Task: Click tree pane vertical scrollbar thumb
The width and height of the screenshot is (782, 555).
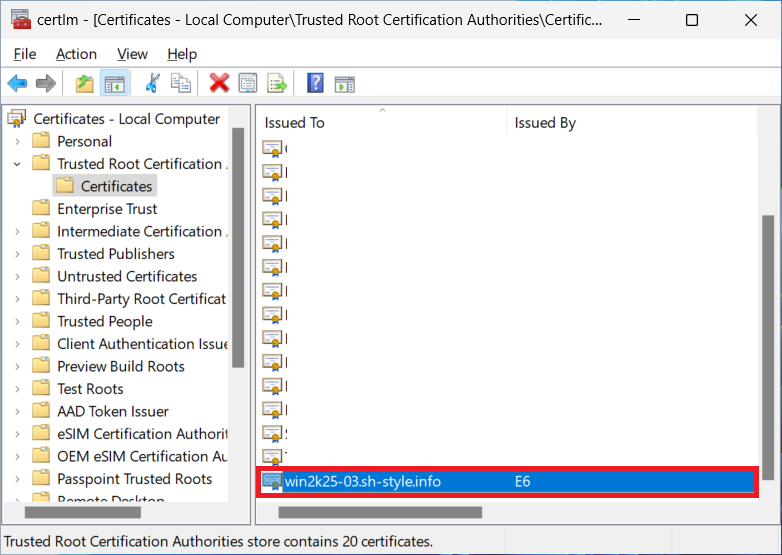Action: click(x=238, y=248)
